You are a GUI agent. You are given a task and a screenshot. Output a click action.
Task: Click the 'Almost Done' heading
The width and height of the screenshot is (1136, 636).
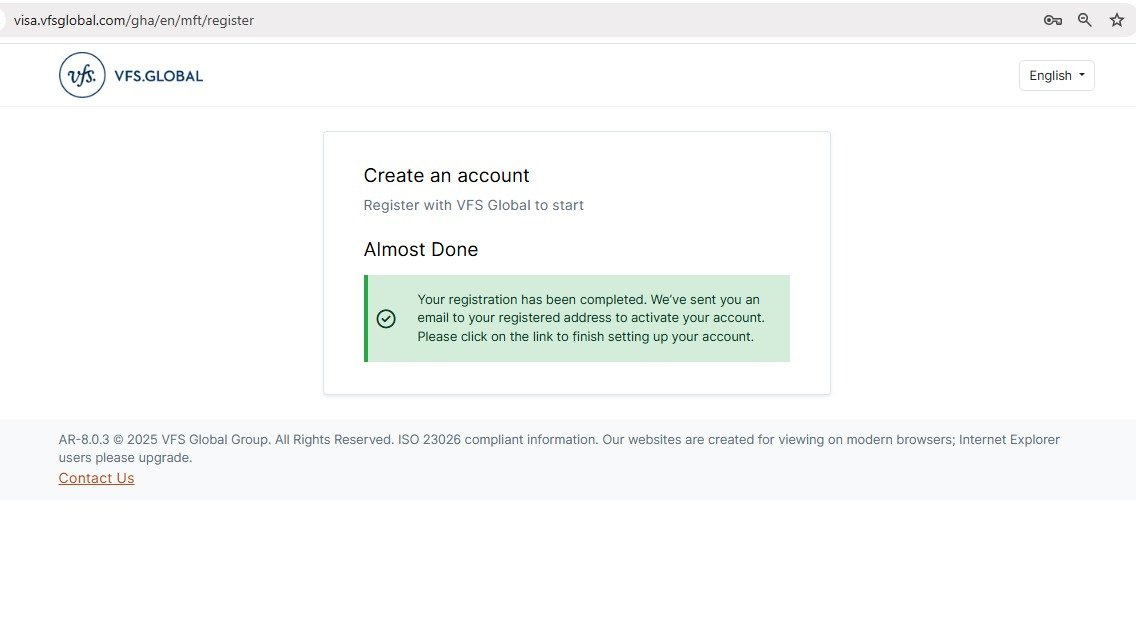(420, 249)
